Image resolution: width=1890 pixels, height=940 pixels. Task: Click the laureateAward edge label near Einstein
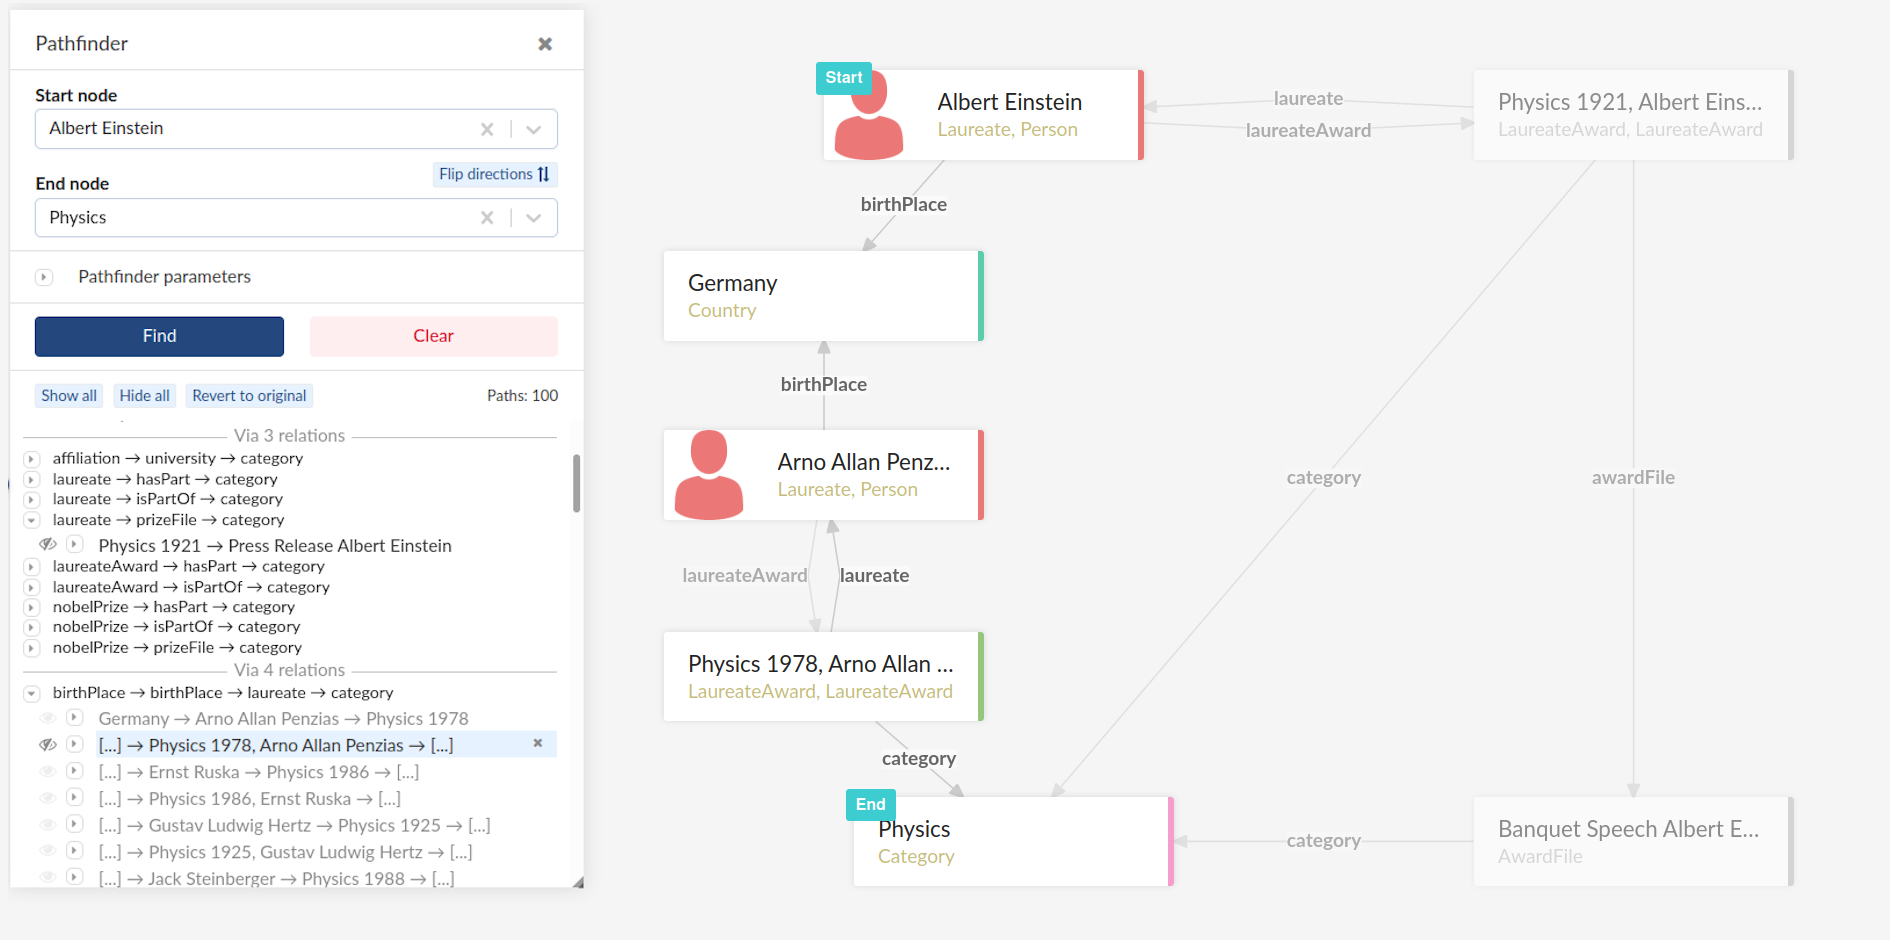coord(1308,130)
